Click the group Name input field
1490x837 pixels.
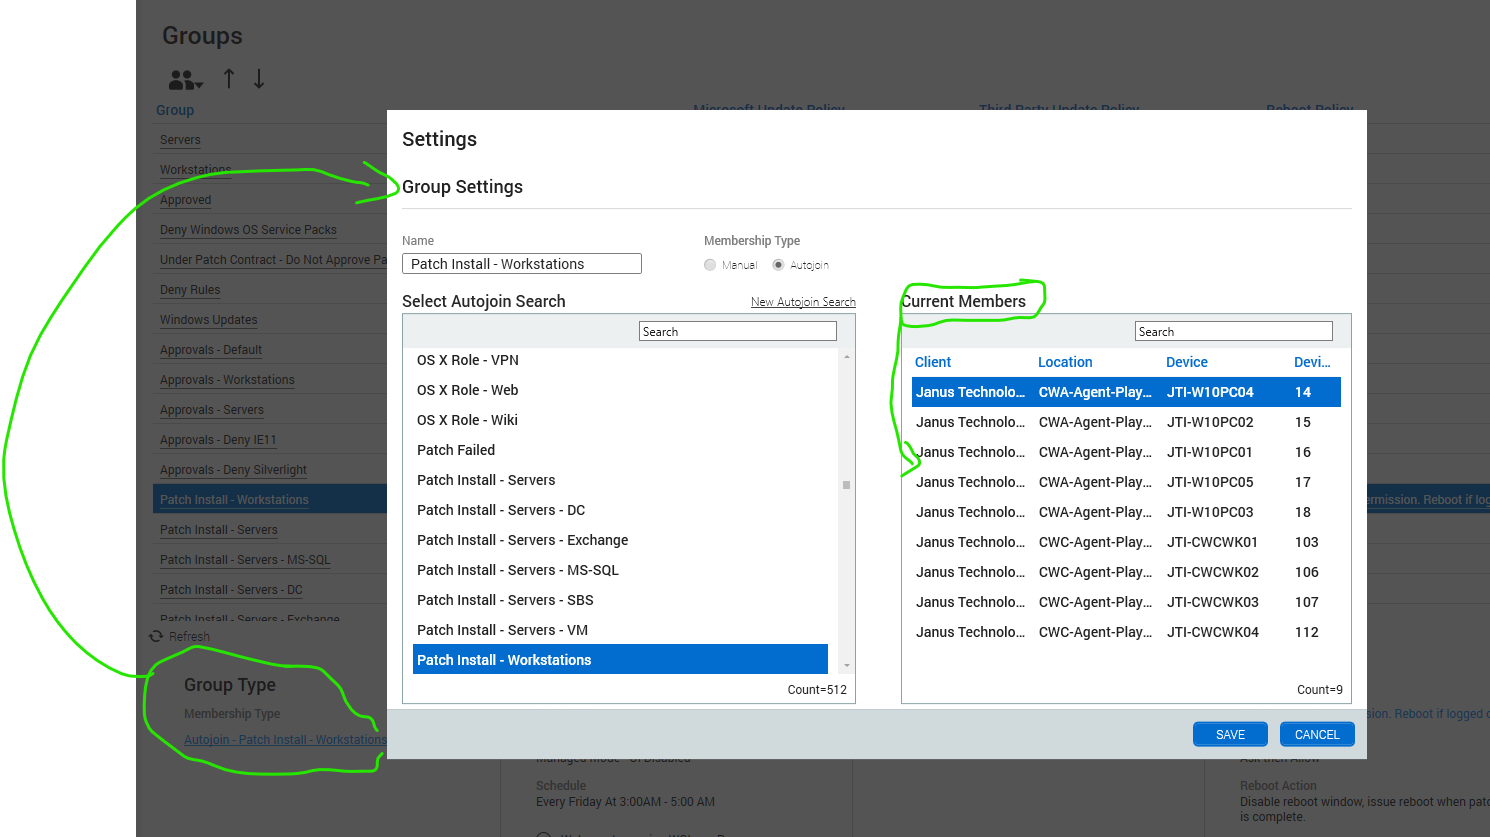pos(521,264)
